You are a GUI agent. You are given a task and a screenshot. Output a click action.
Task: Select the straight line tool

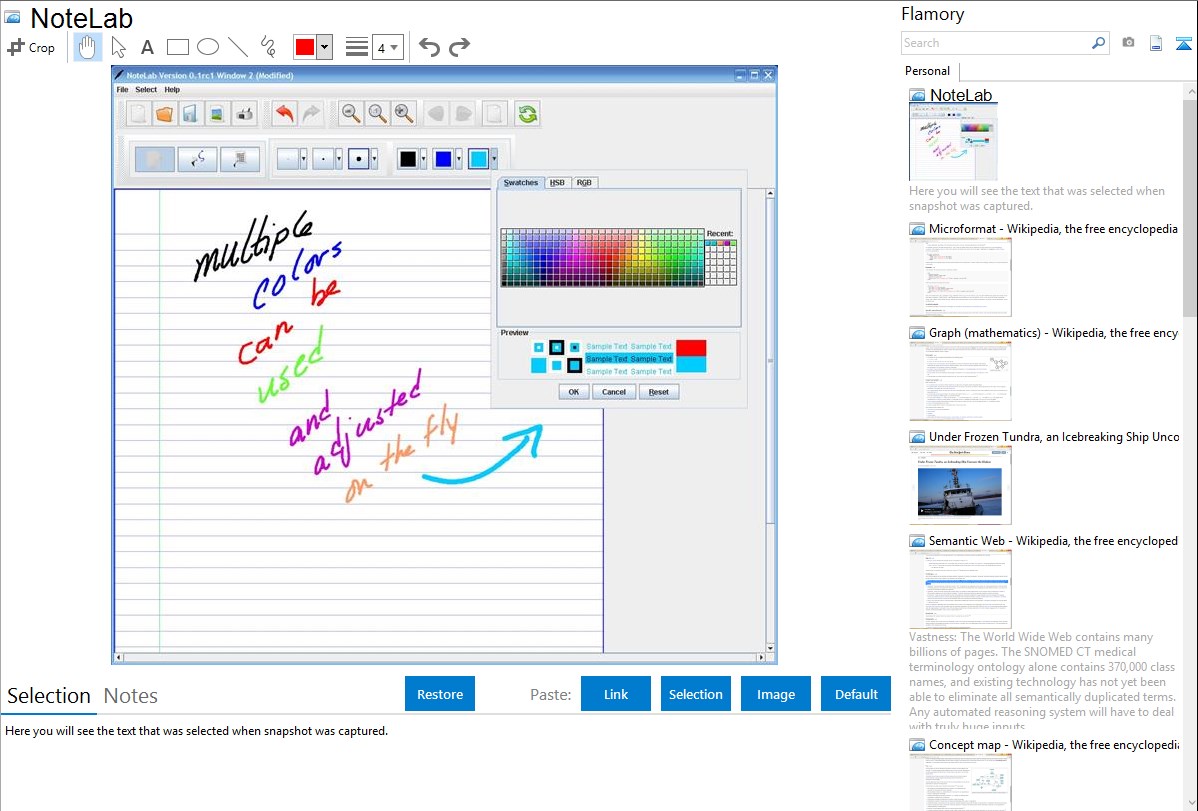(x=238, y=47)
